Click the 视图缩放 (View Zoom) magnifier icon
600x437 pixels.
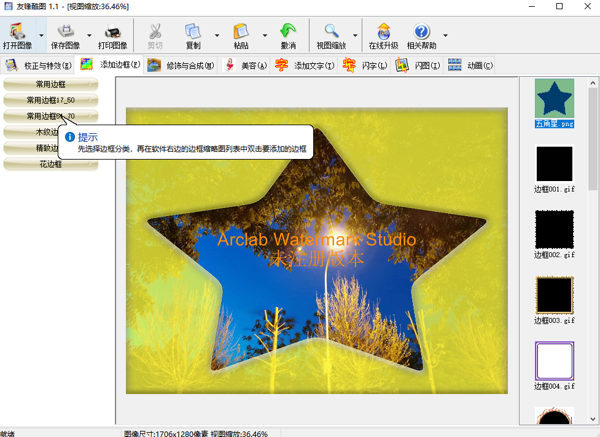tap(331, 33)
